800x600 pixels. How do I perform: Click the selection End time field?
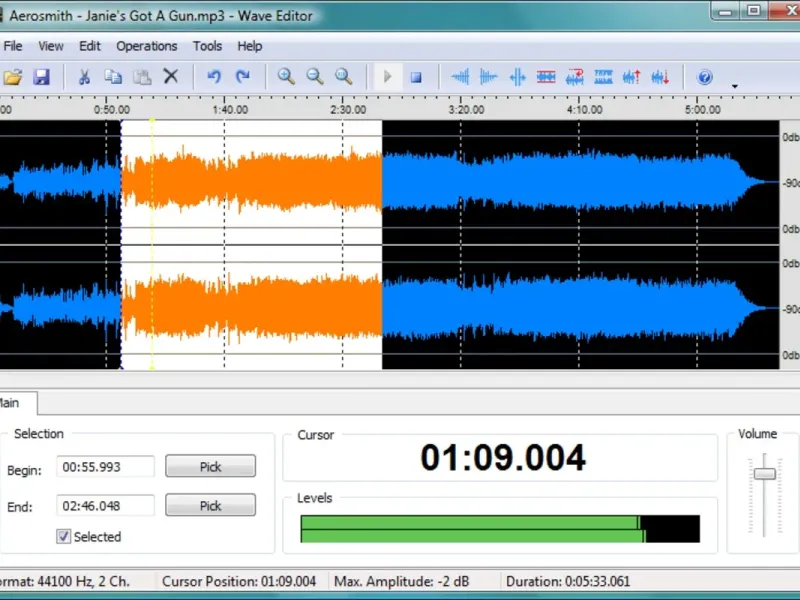tap(105, 506)
